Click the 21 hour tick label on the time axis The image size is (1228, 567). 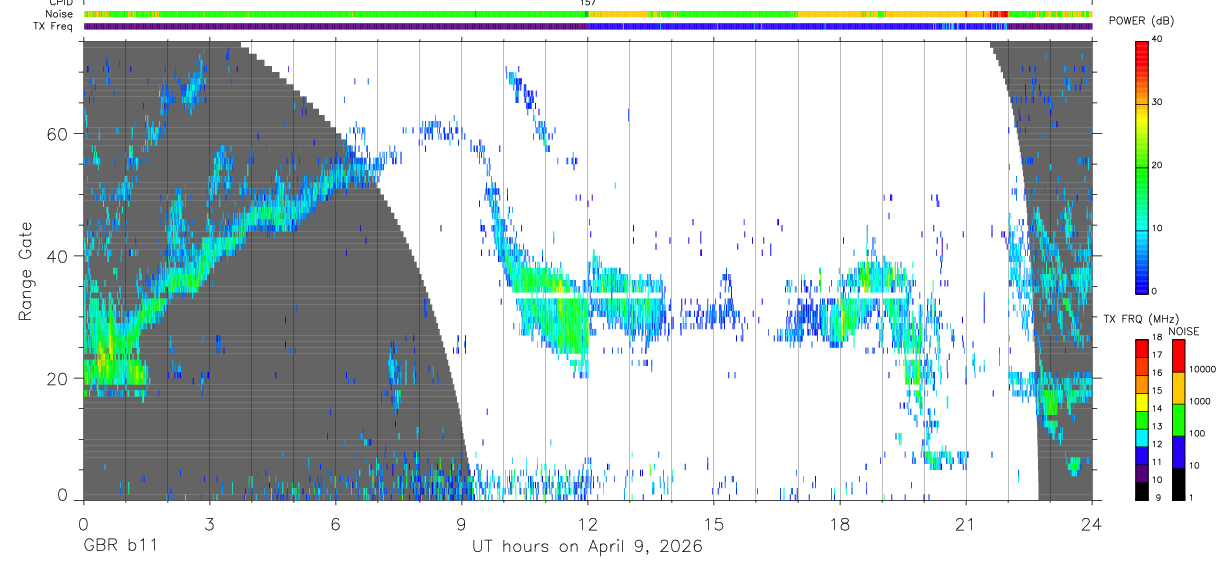[x=965, y=523]
